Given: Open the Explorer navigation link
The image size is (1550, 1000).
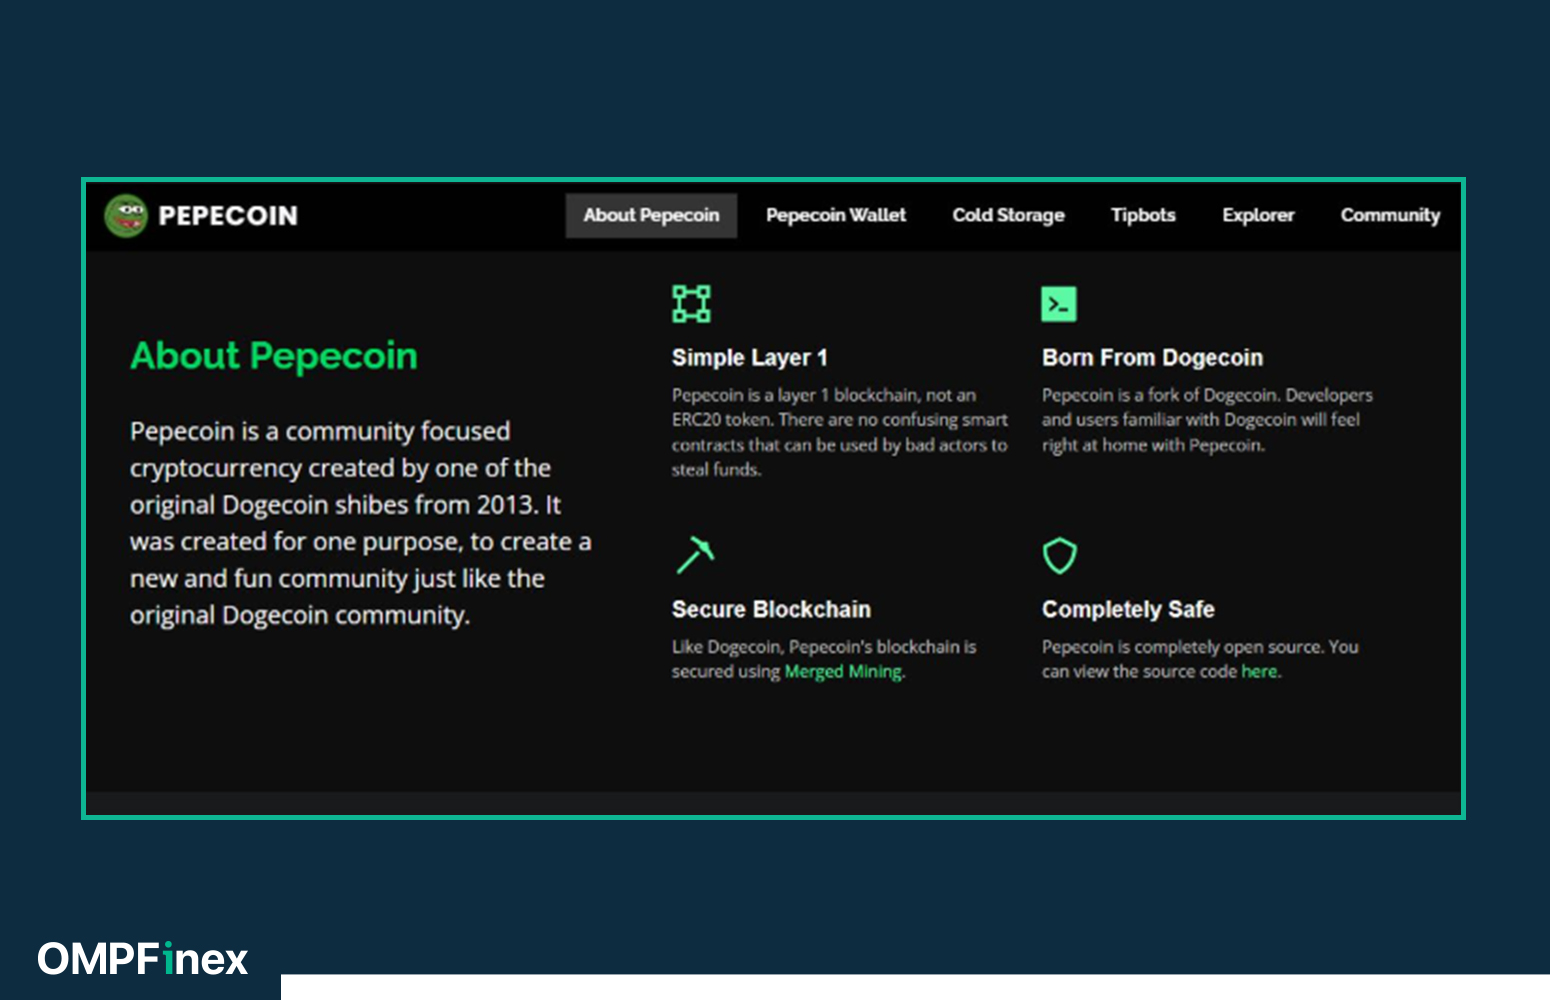Looking at the screenshot, I should tap(1258, 215).
